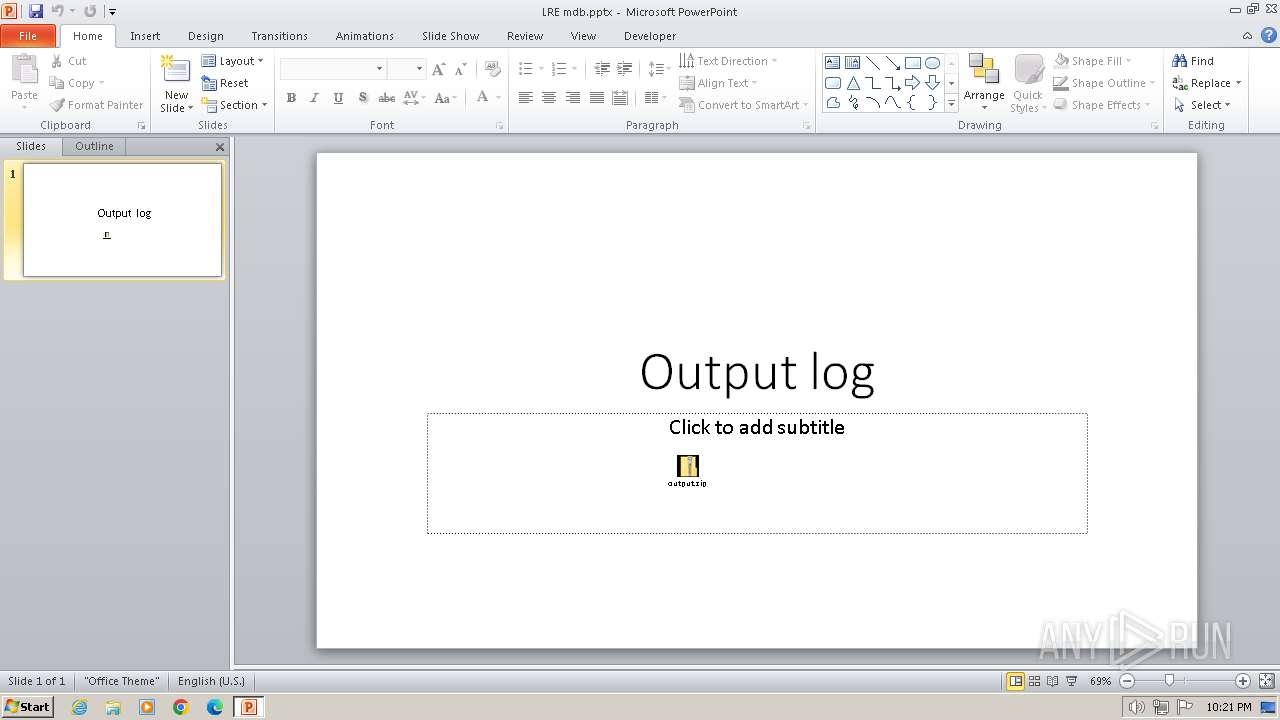Click the Zoom Out minus button
This screenshot has width=1280, height=720.
coord(1127,681)
